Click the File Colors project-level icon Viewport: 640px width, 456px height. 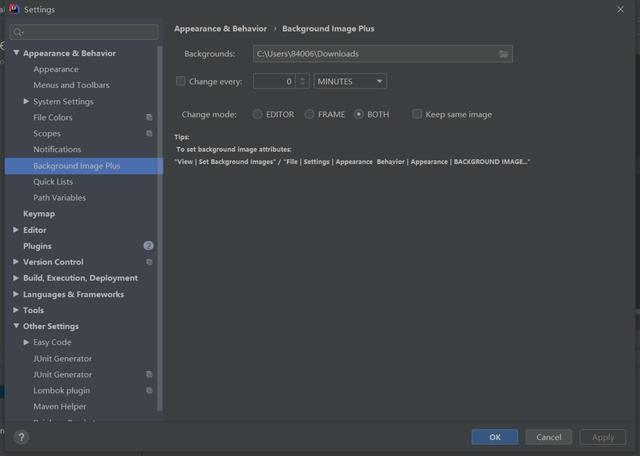149,118
